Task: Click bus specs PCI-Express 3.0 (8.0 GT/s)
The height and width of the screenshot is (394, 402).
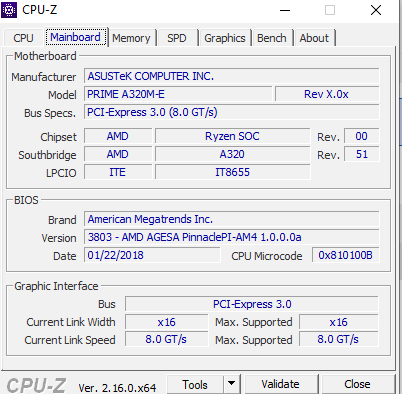Action: 232,112
